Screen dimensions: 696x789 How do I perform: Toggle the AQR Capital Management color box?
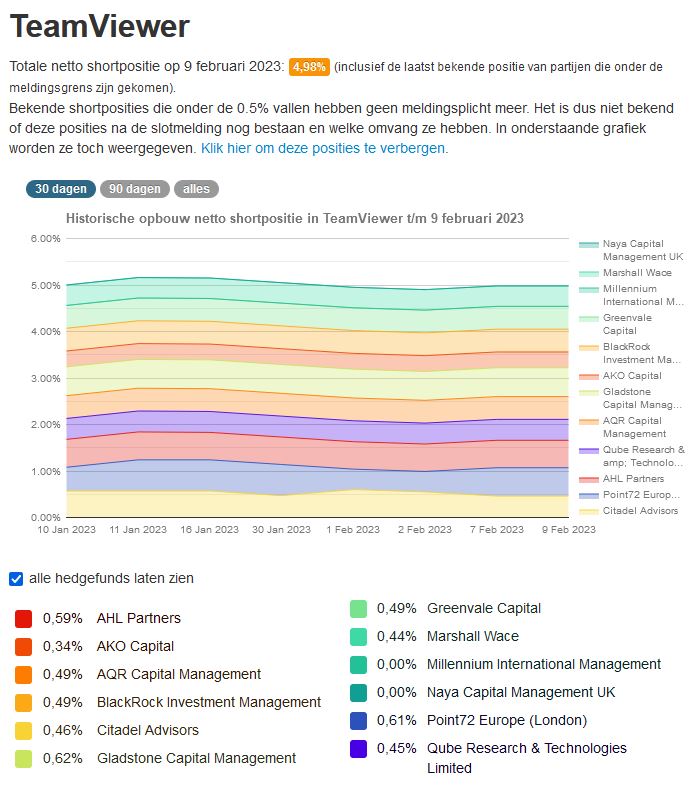point(24,674)
